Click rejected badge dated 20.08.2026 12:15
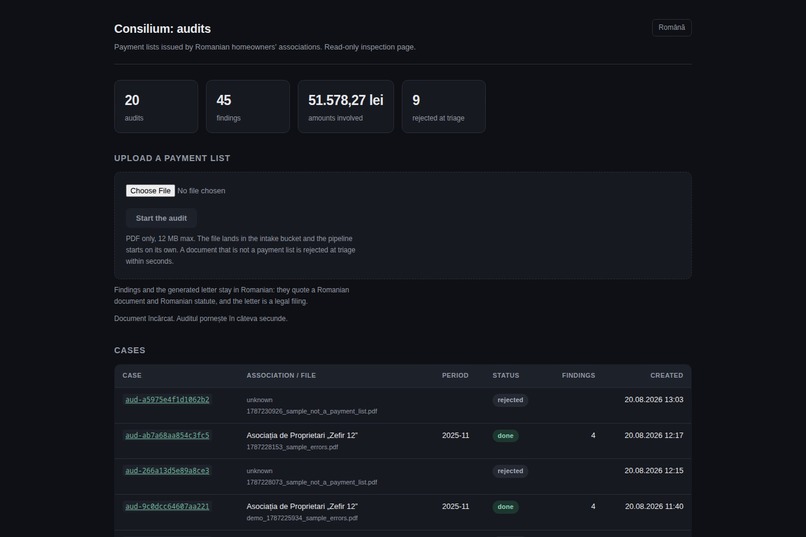The height and width of the screenshot is (537, 806). (510, 471)
